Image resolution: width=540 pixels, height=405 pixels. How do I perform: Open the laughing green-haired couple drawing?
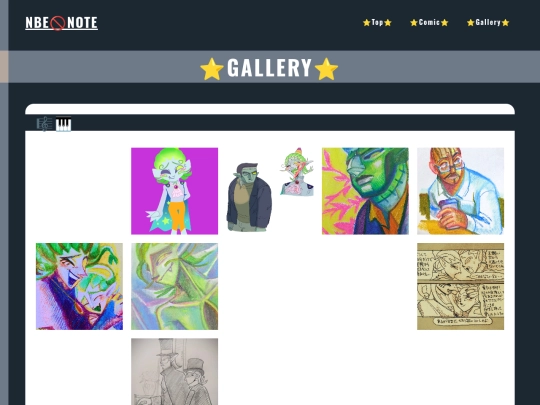click(x=79, y=287)
